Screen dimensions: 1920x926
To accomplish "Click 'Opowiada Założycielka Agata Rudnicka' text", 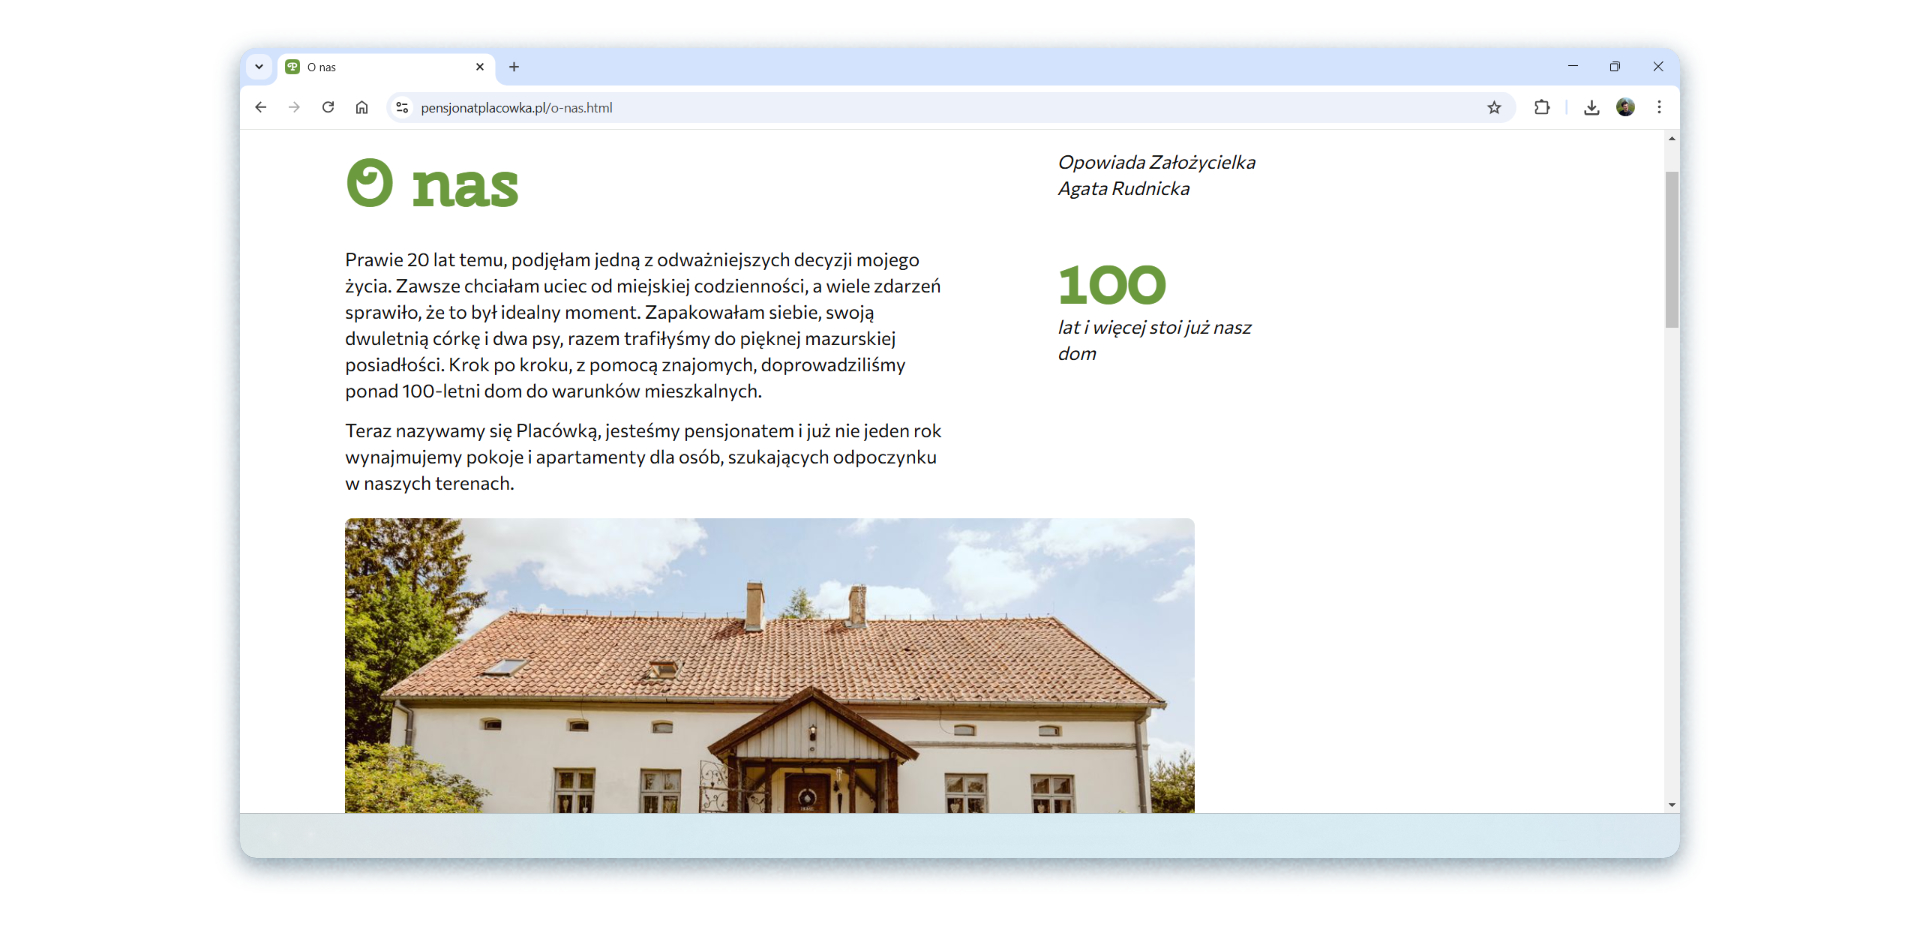I will click(x=1157, y=175).
